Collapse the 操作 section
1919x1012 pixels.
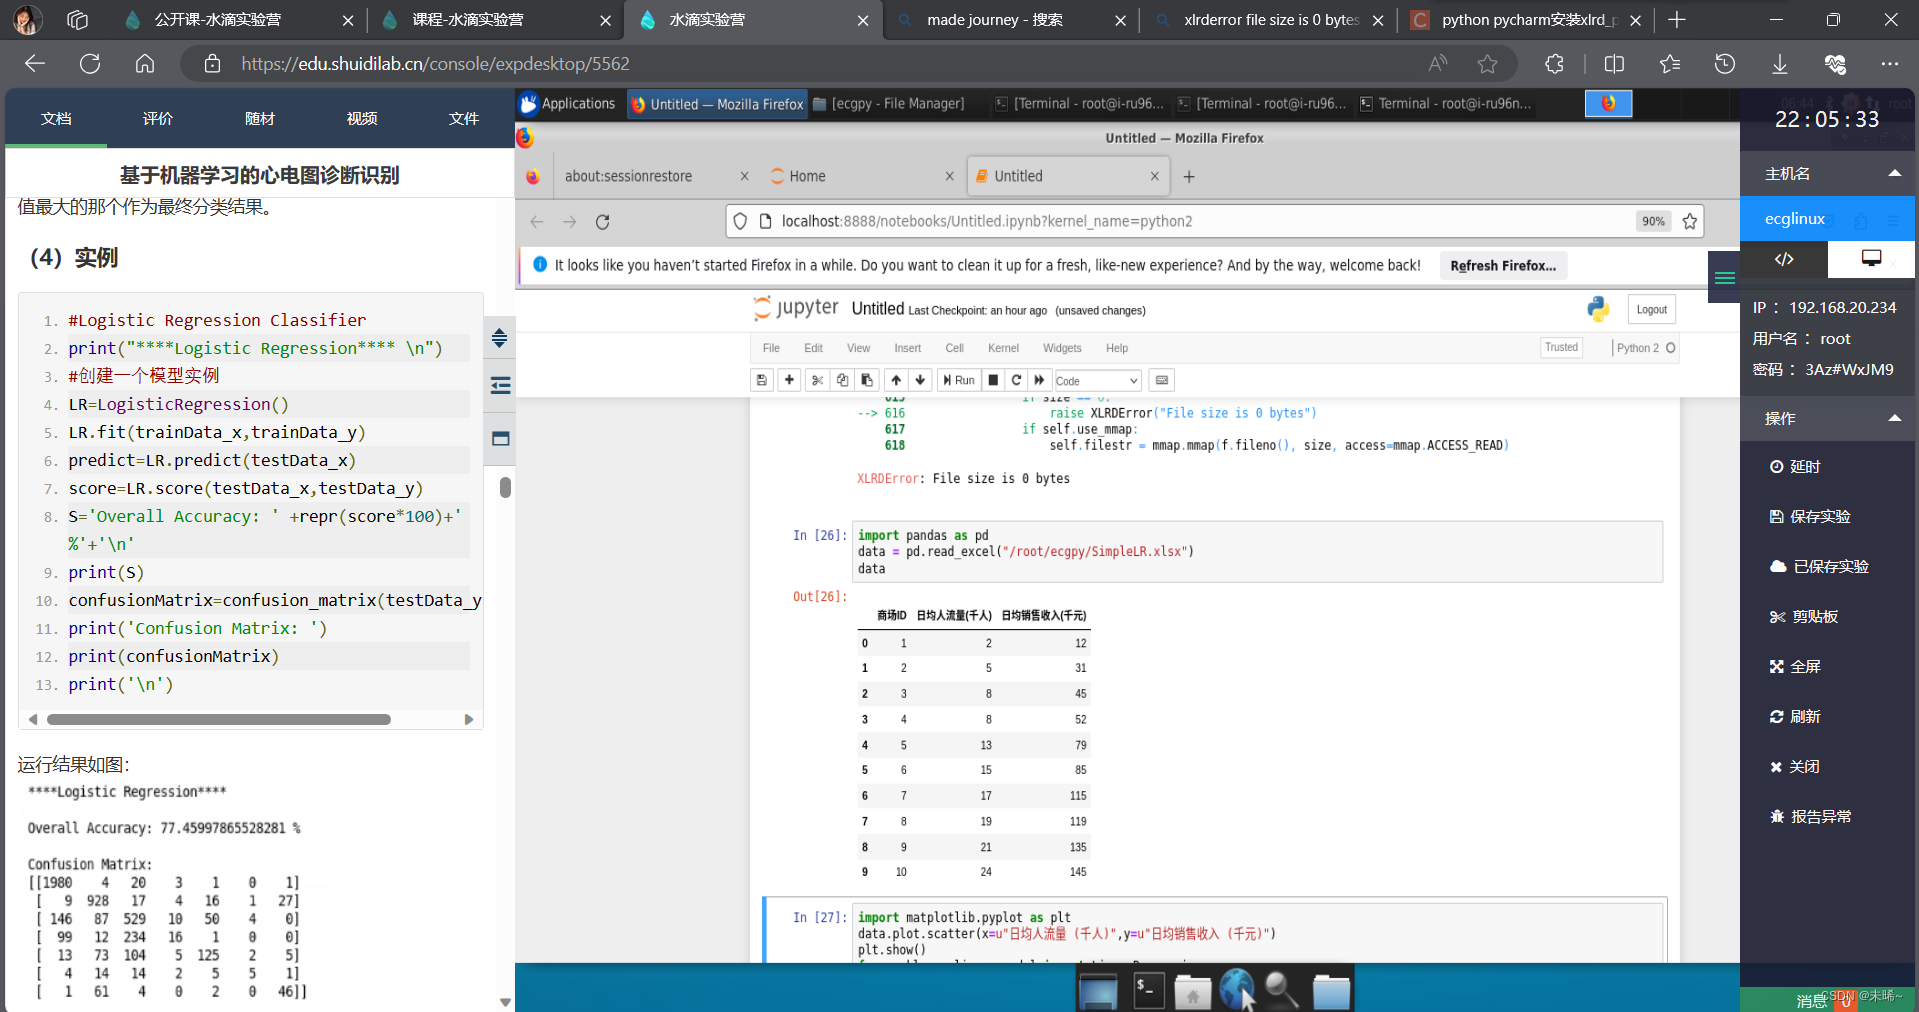1894,418
